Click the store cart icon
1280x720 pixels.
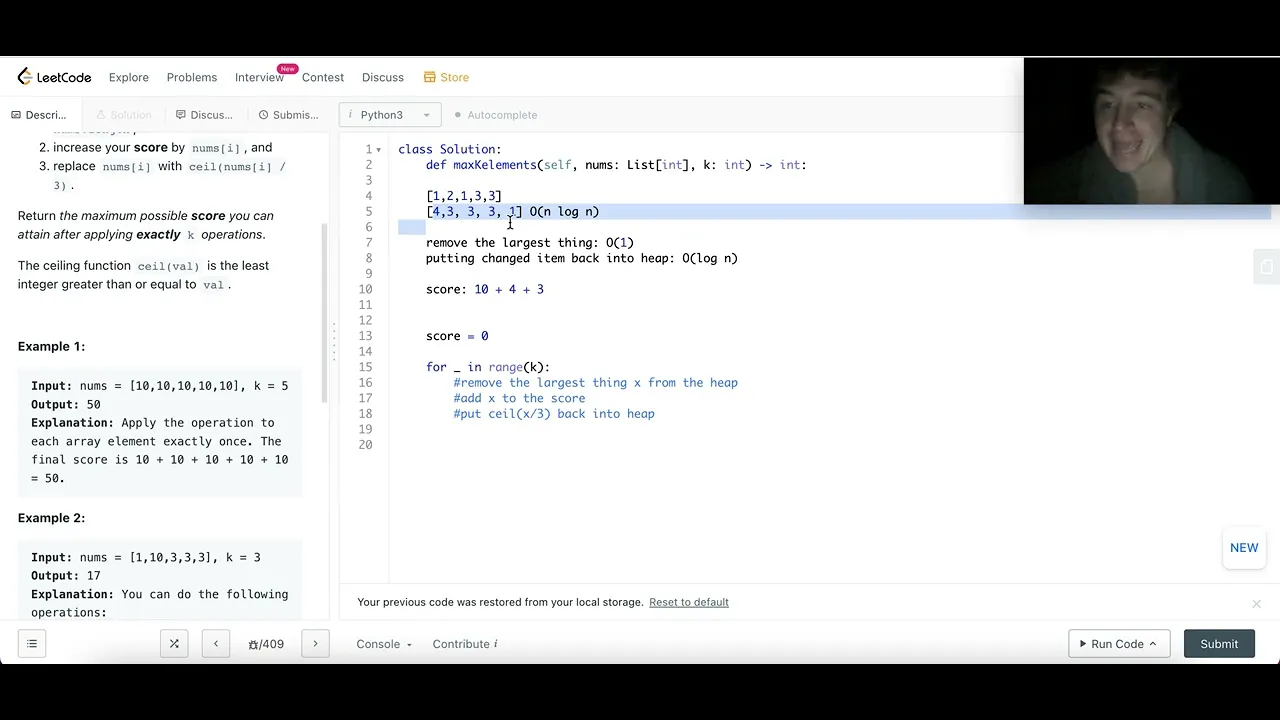[429, 77]
